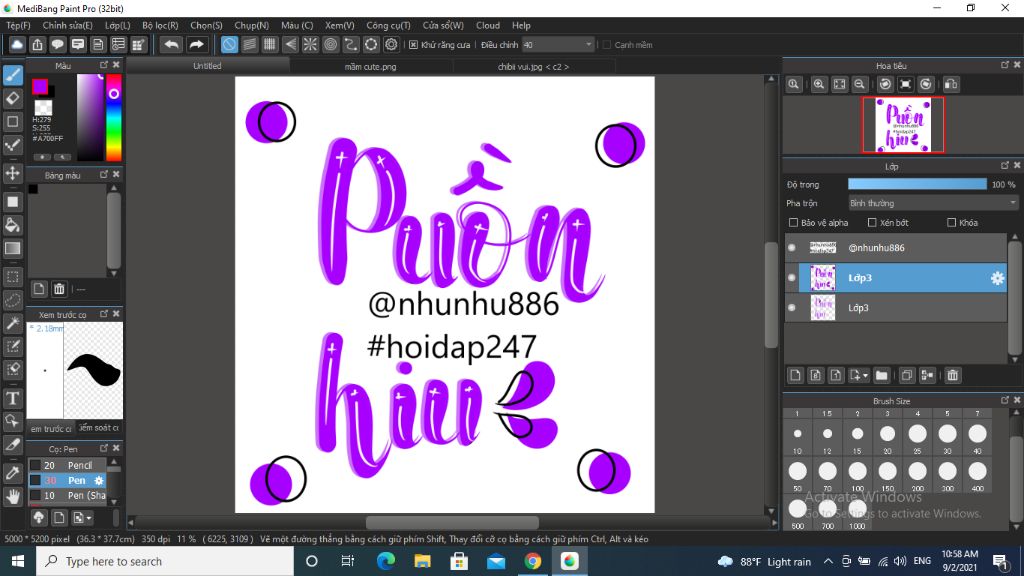
Task: Enable the radial snap guide icon
Action: point(310,44)
